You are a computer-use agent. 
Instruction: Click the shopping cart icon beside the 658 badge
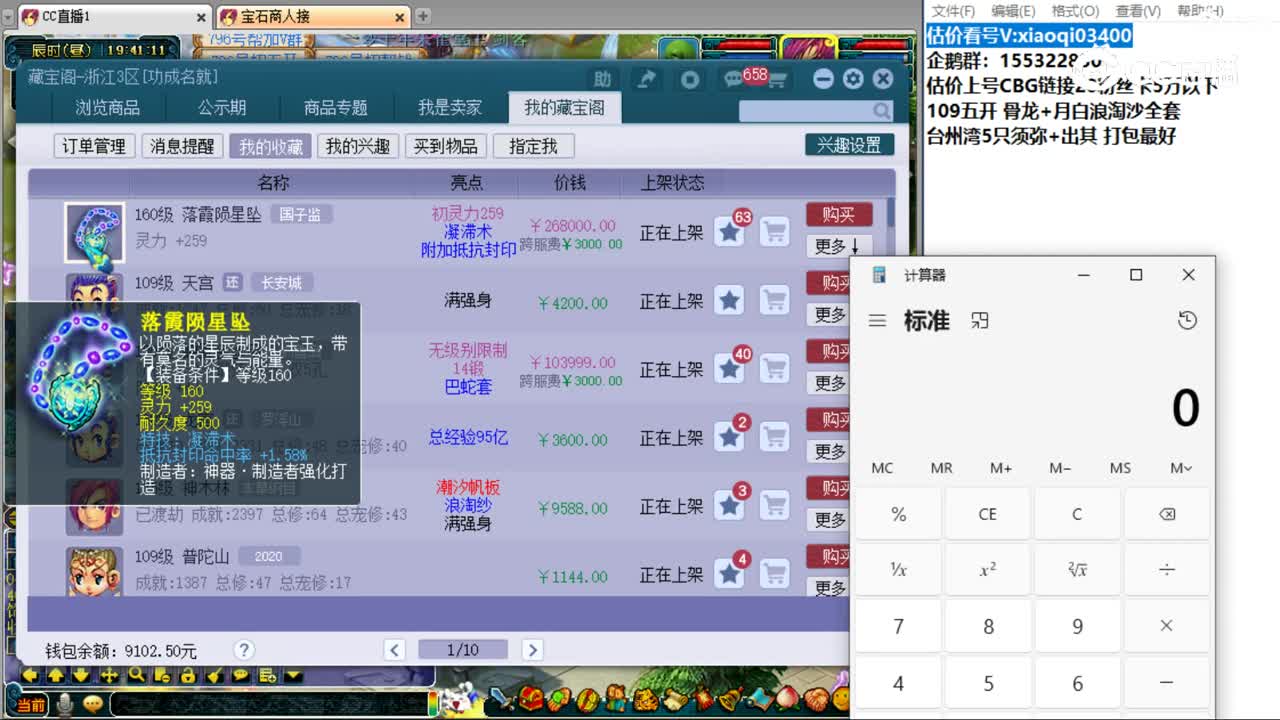click(777, 78)
